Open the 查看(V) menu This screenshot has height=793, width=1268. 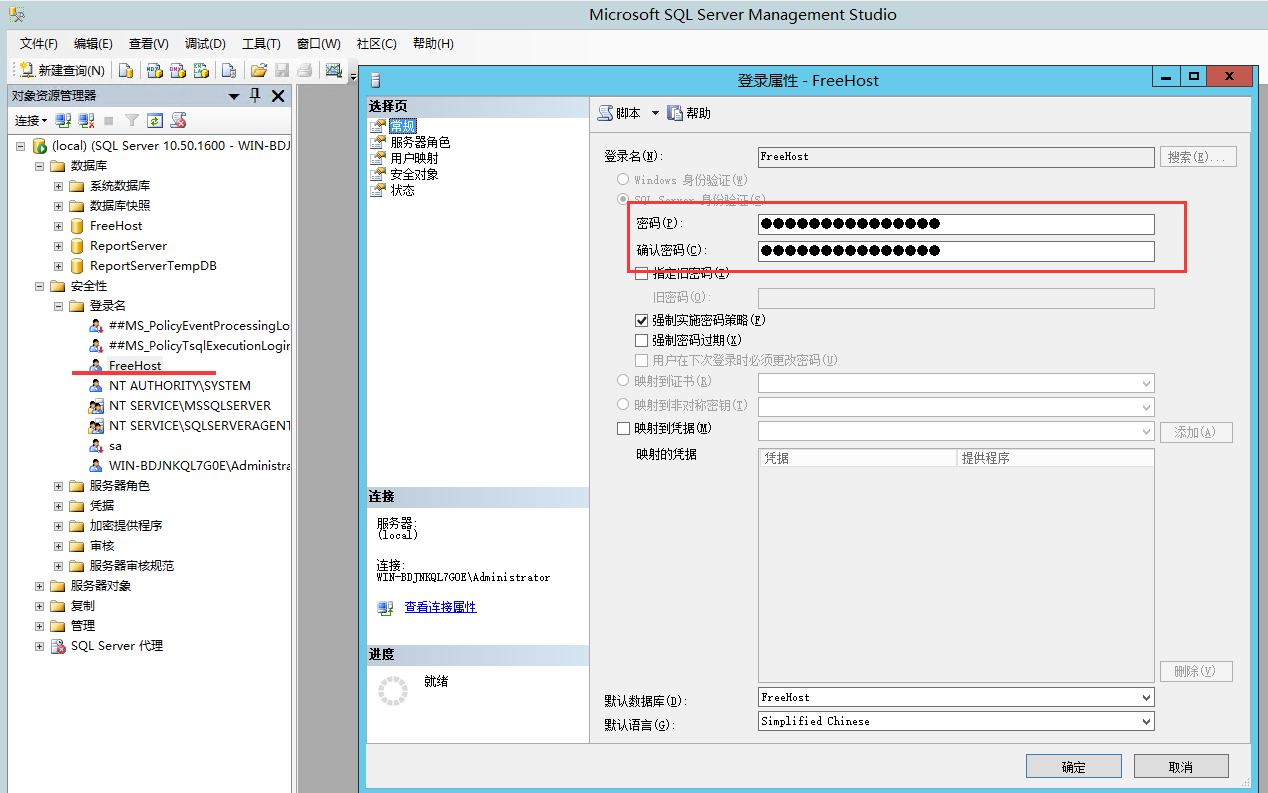coord(149,44)
